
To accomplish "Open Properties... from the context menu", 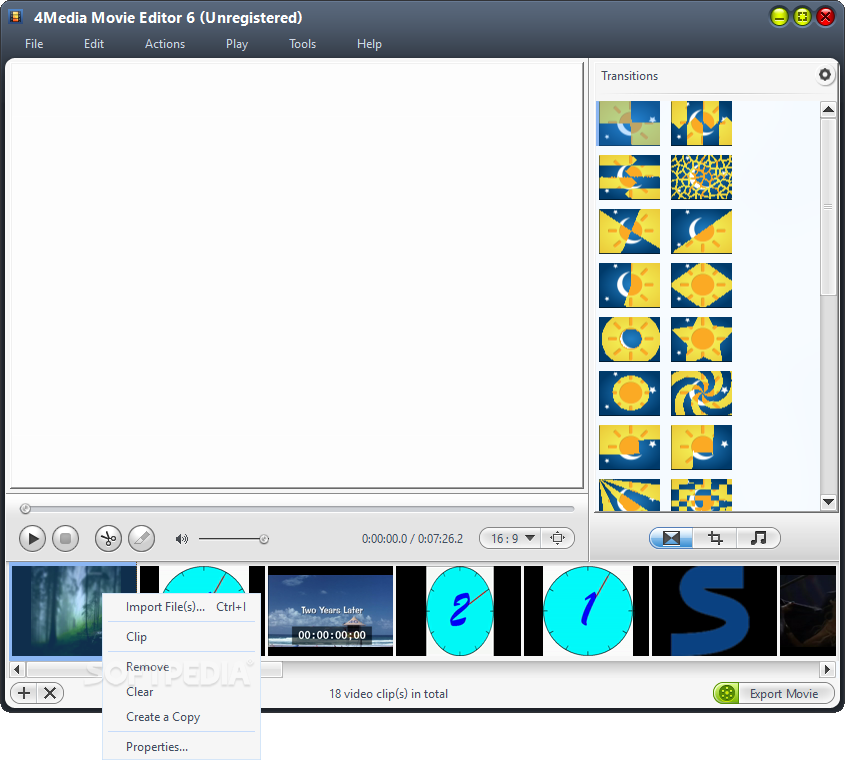I will pos(182,747).
